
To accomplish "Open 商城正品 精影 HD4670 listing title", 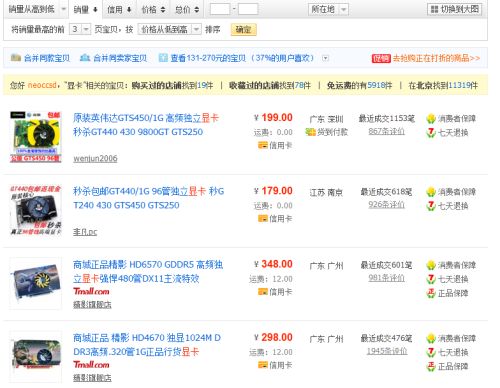I will [x=147, y=345].
